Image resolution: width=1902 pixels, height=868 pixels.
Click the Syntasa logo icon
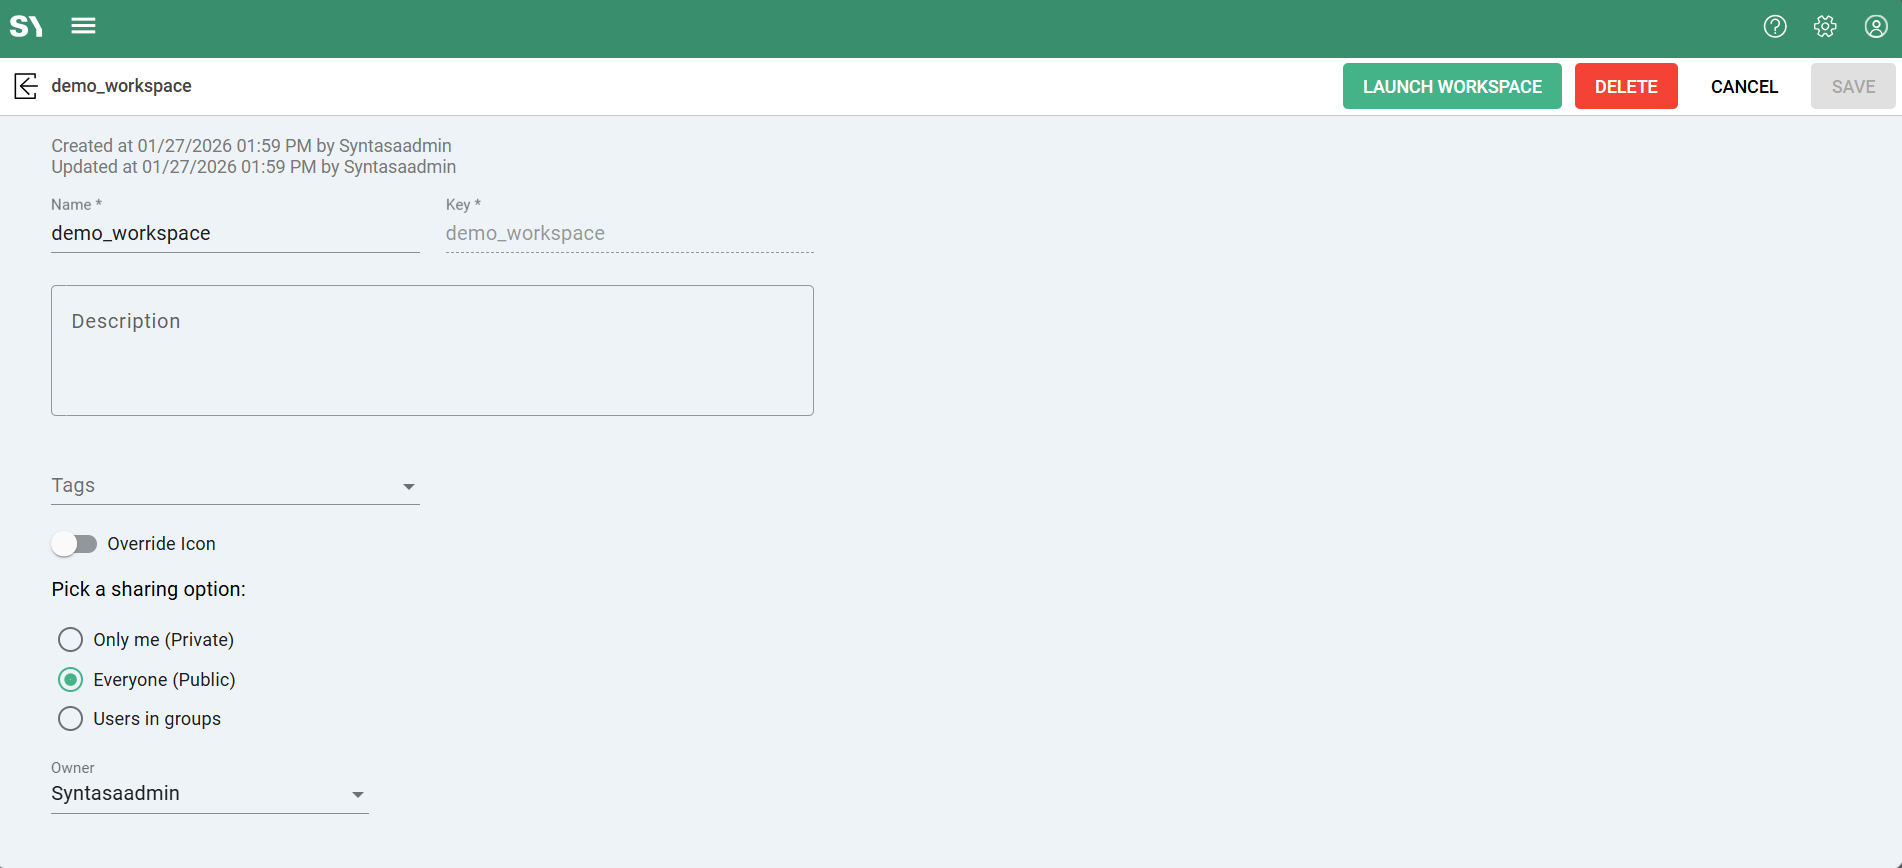pos(26,26)
